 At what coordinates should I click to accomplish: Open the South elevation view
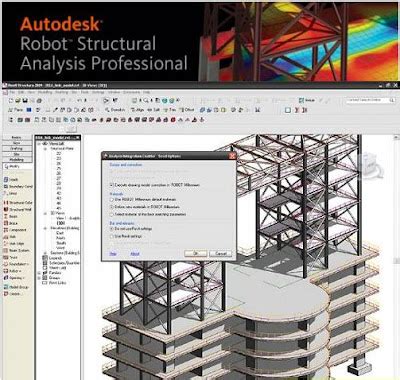coord(61,243)
